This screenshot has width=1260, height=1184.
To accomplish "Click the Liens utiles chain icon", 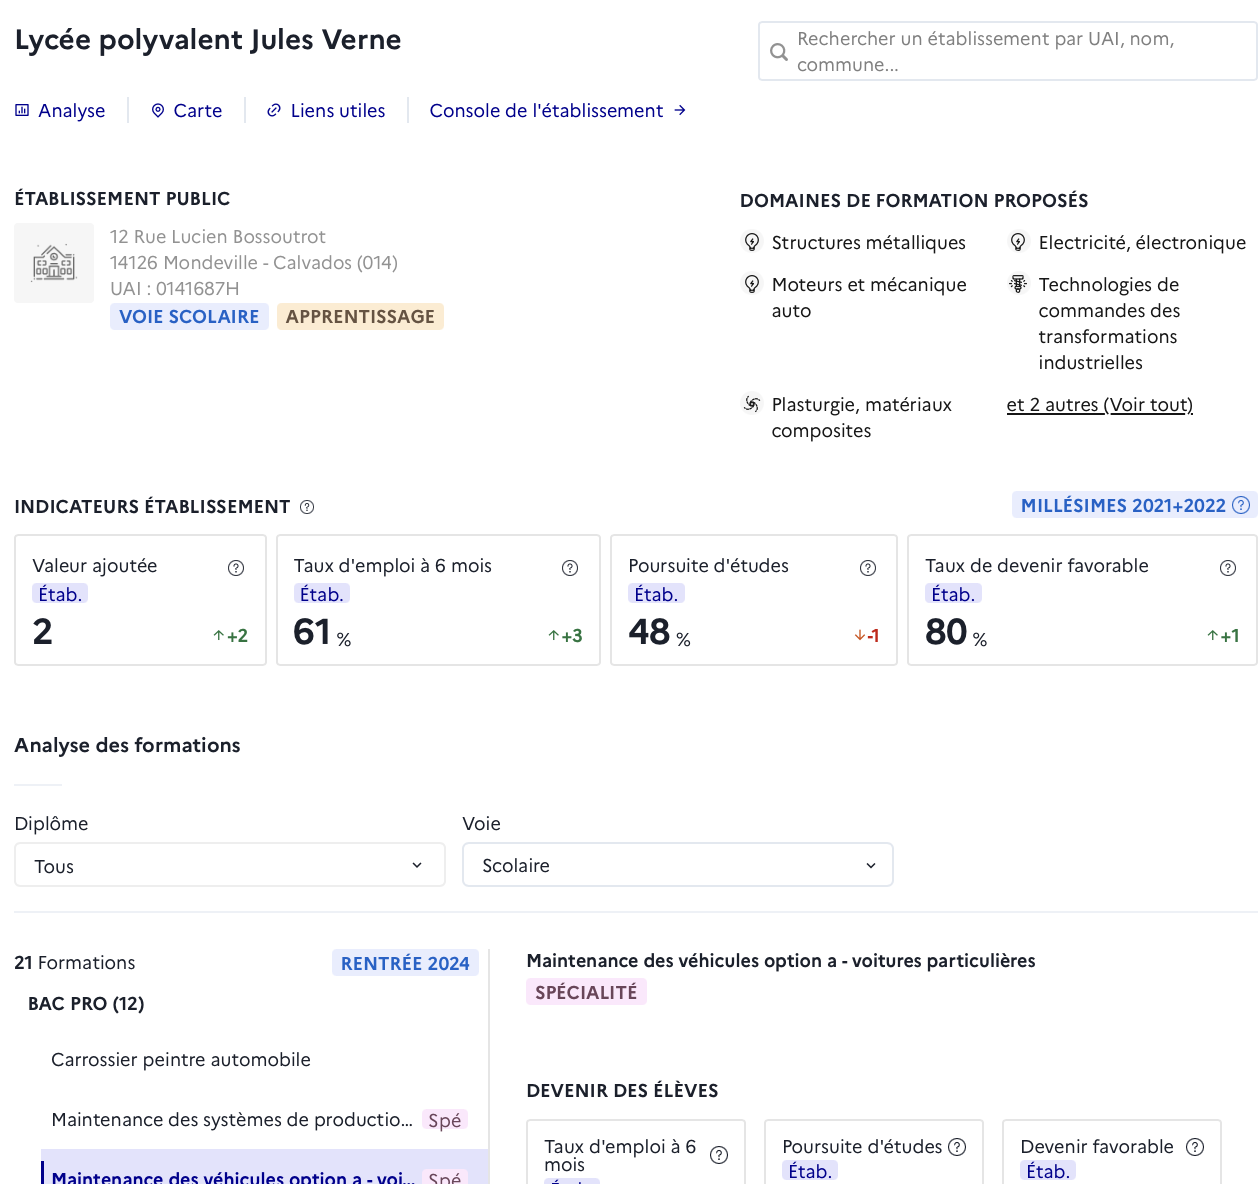I will [x=274, y=111].
